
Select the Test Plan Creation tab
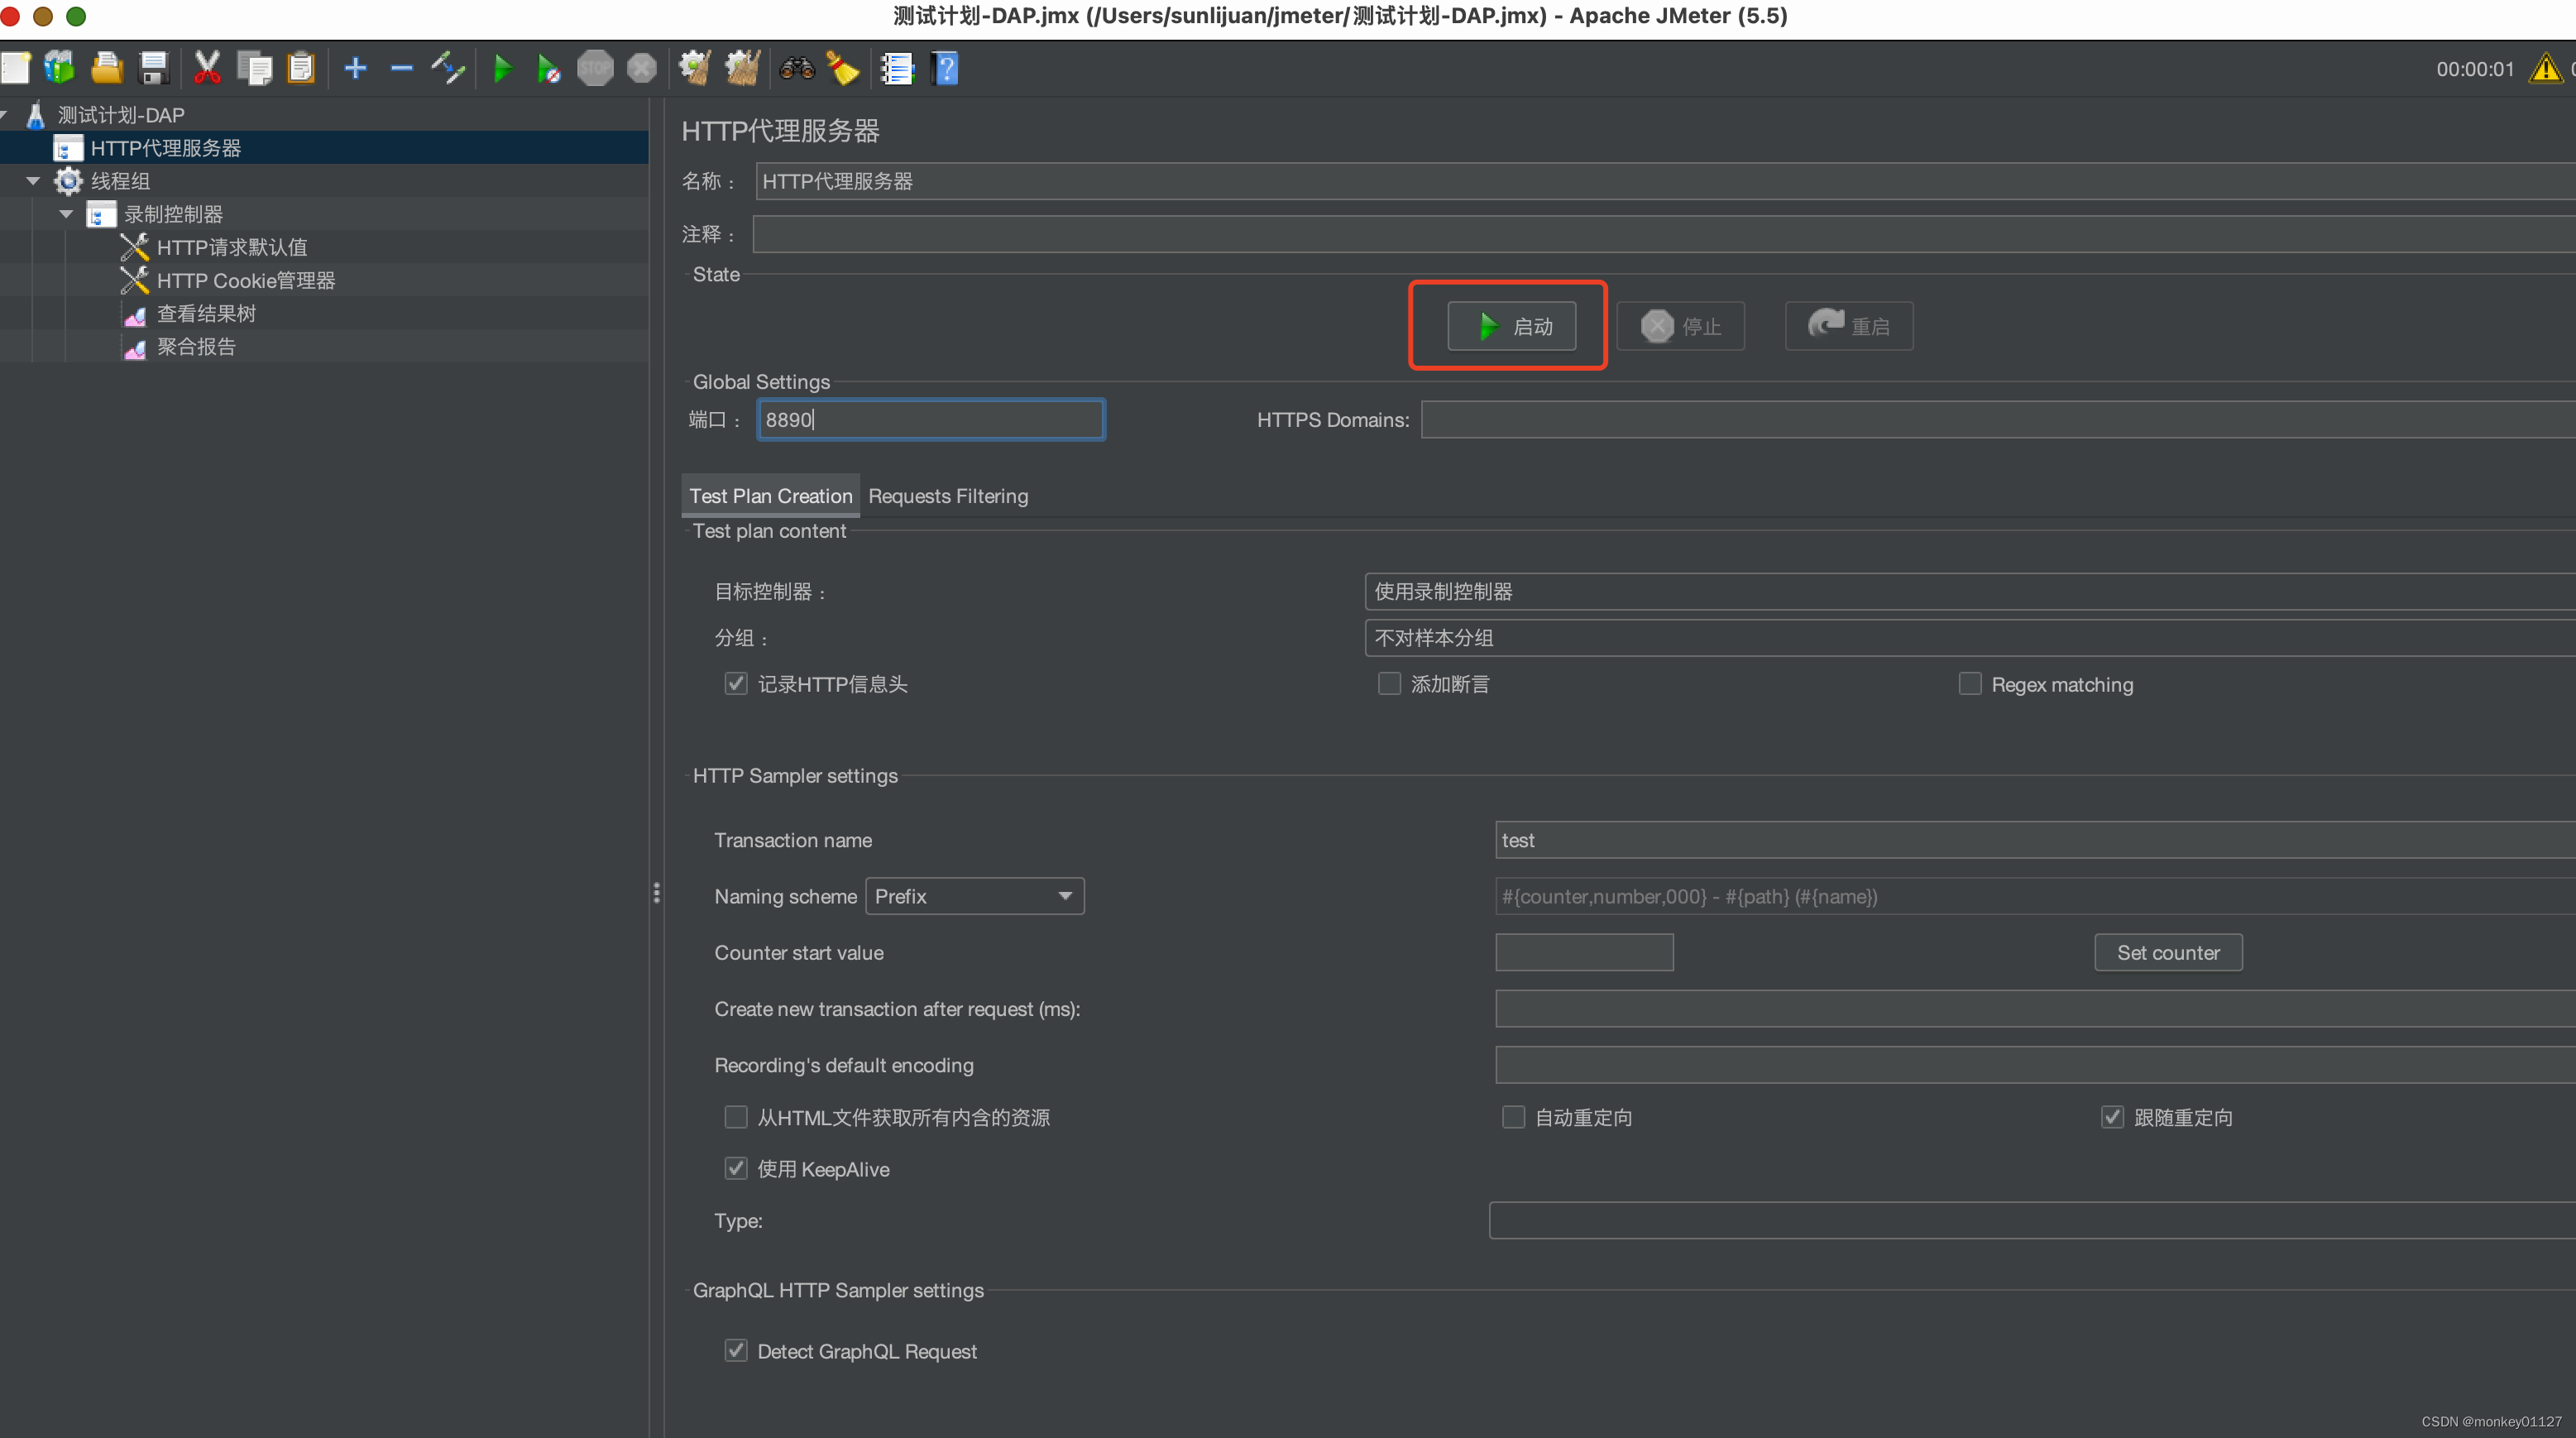coord(768,496)
